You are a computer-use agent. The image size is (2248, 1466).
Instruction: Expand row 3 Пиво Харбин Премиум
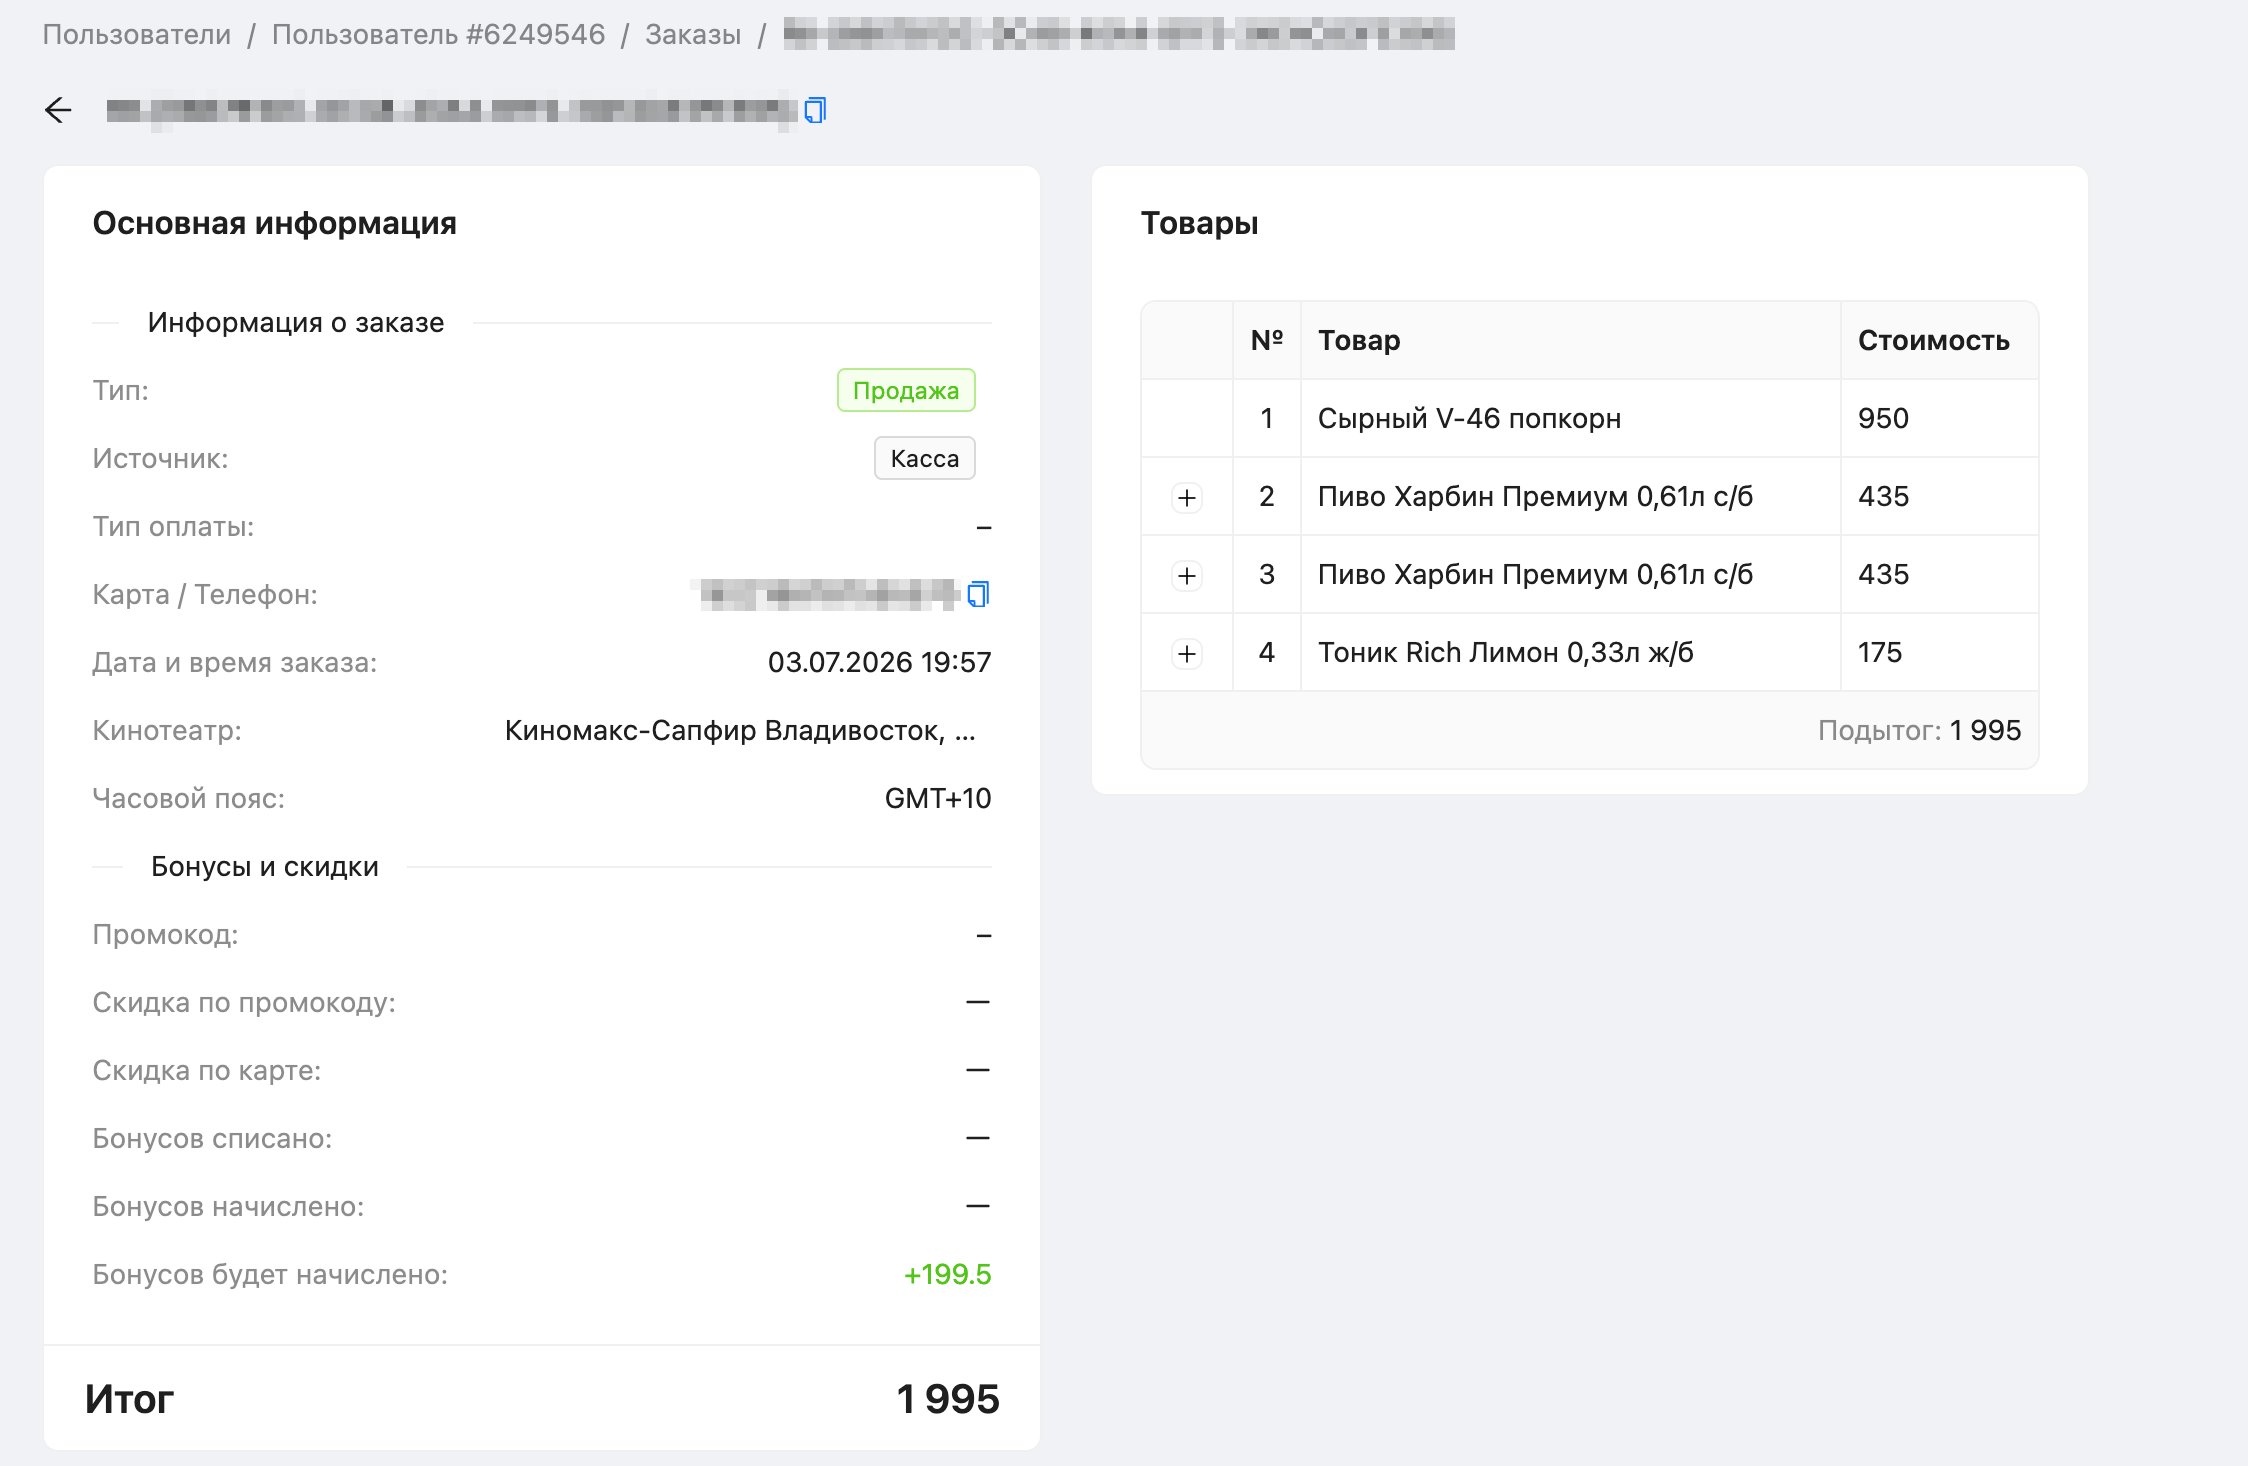coord(1187,575)
